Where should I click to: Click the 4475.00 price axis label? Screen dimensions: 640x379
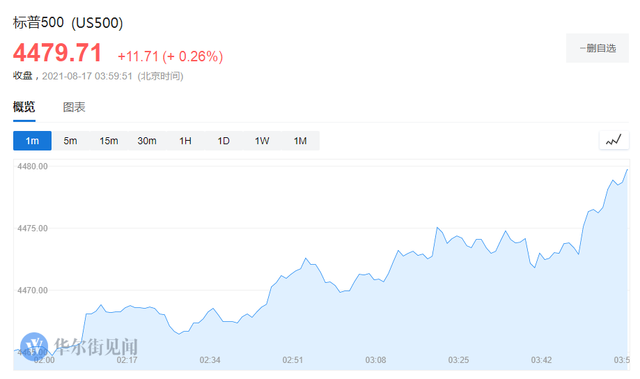pyautogui.click(x=32, y=228)
